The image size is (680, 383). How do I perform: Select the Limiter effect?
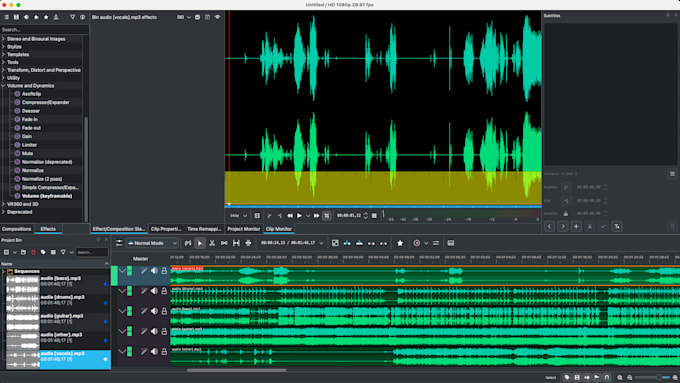tap(29, 145)
